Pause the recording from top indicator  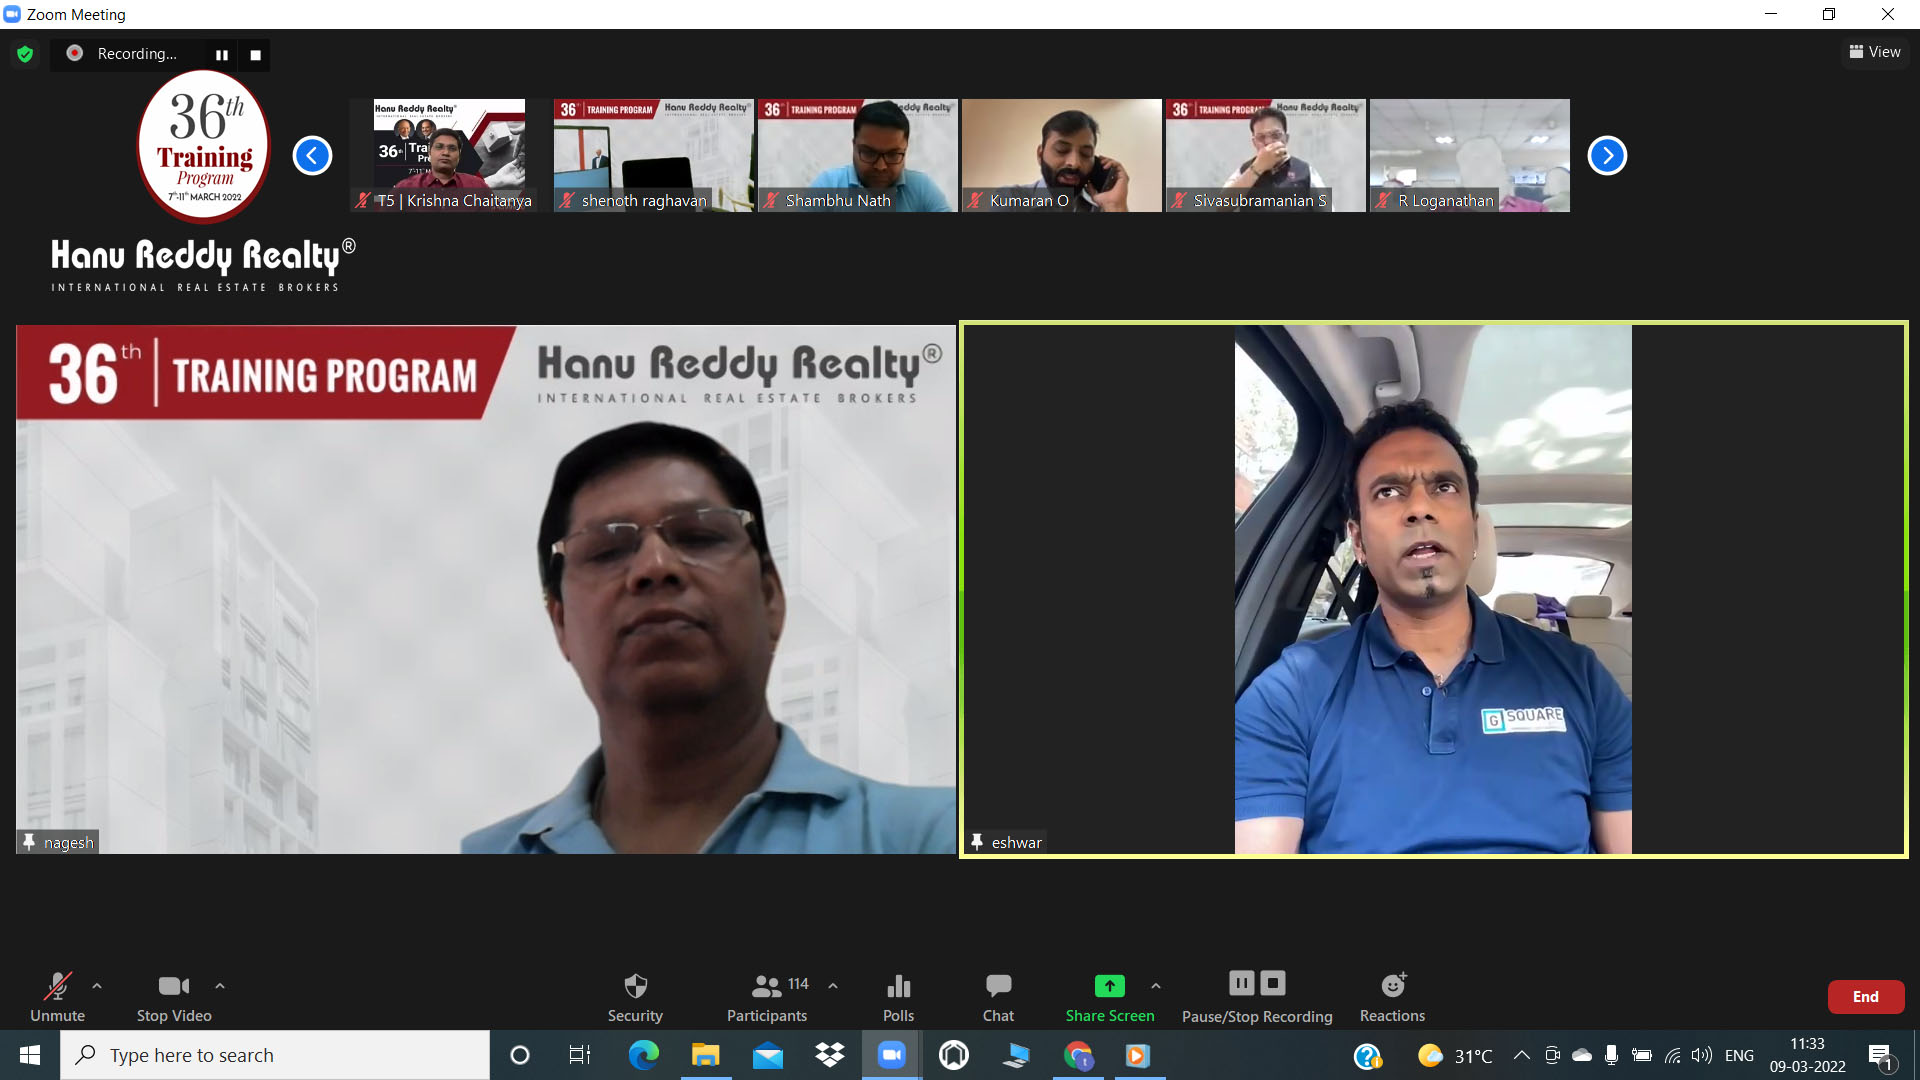[x=222, y=55]
